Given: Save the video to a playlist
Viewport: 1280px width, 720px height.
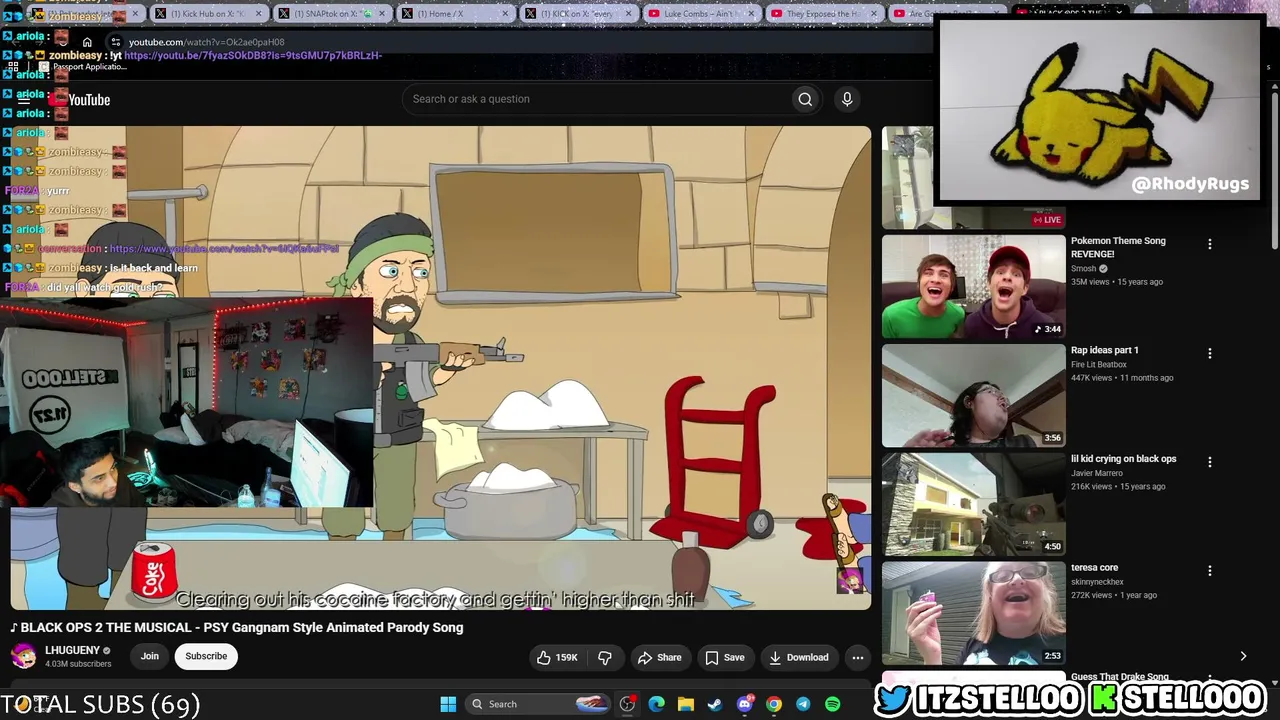Looking at the screenshot, I should (724, 657).
